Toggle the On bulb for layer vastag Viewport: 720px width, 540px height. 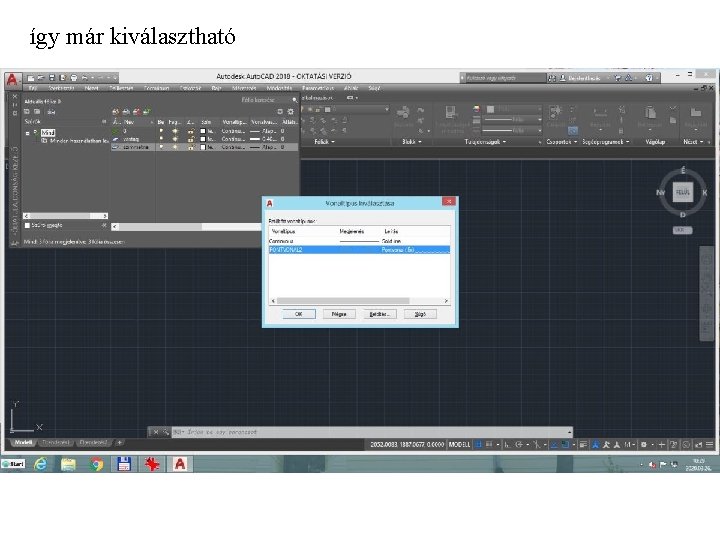pyautogui.click(x=161, y=139)
